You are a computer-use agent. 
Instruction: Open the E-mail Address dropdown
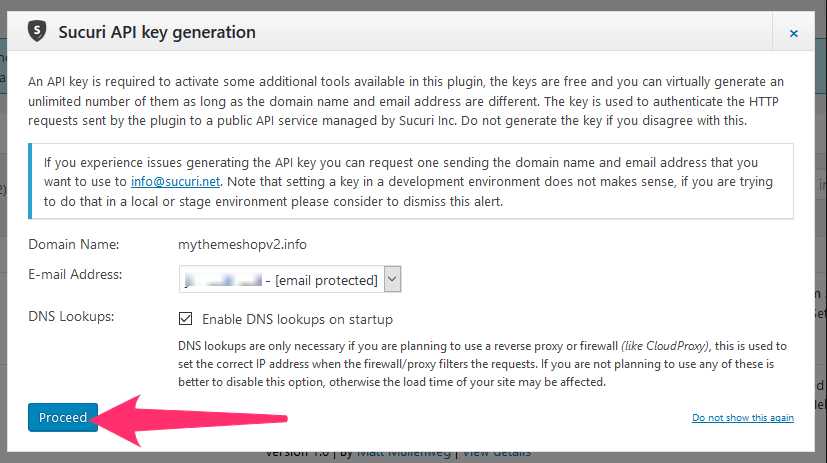290,279
